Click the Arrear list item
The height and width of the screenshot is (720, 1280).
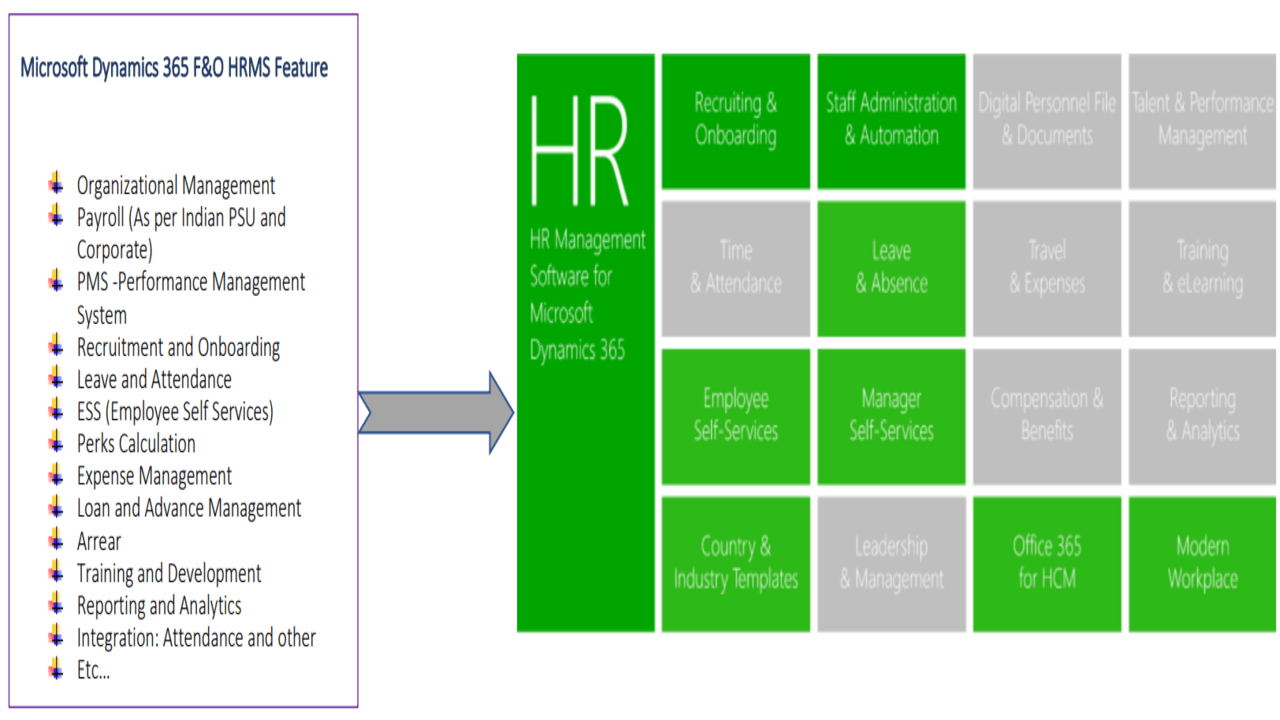tap(99, 542)
